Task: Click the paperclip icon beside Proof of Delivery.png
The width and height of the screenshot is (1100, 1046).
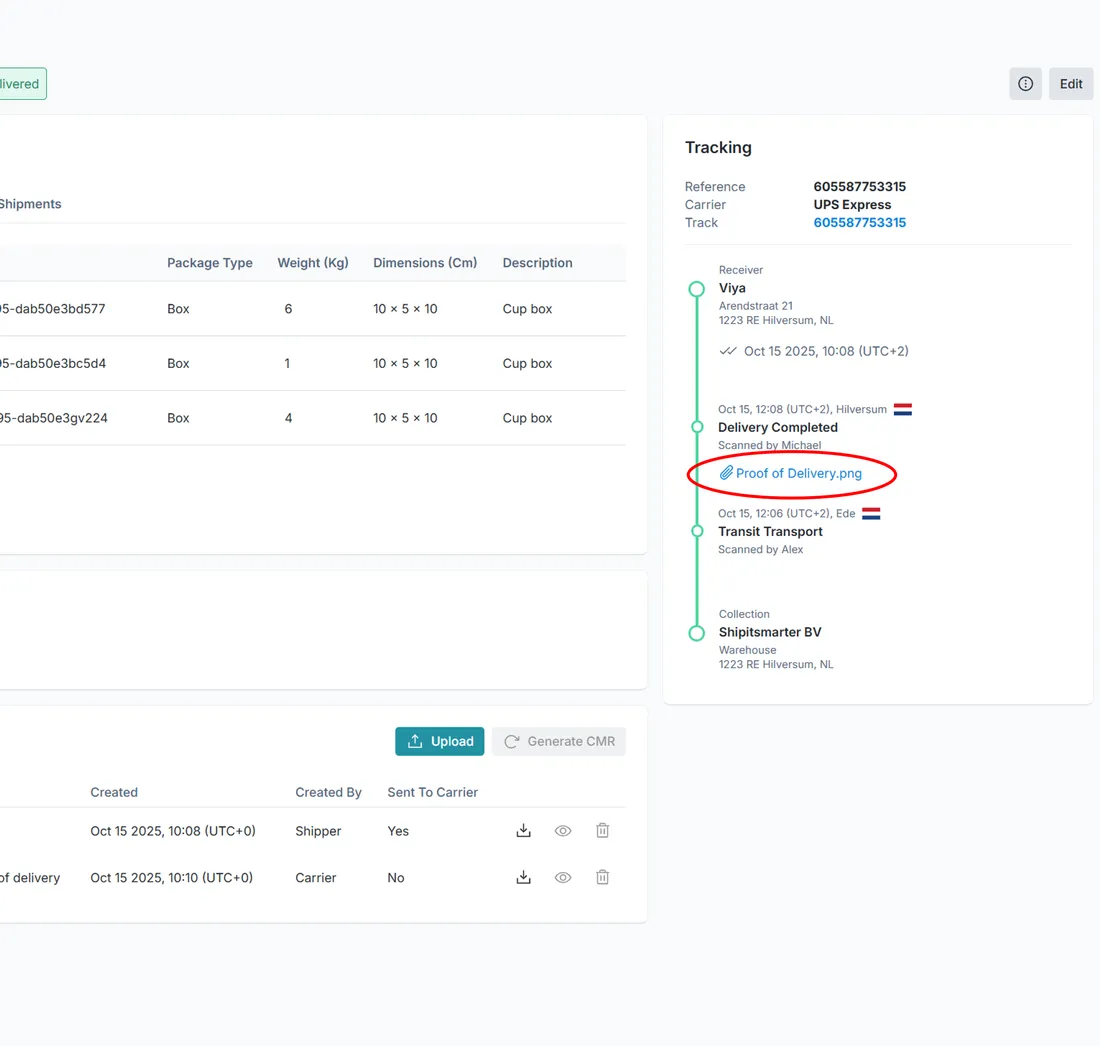Action: (x=726, y=473)
